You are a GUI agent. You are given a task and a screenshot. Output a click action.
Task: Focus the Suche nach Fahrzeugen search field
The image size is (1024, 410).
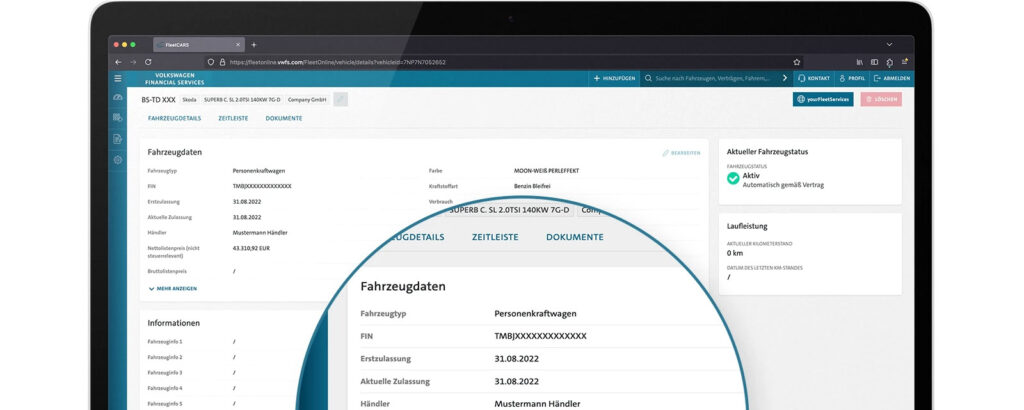714,78
